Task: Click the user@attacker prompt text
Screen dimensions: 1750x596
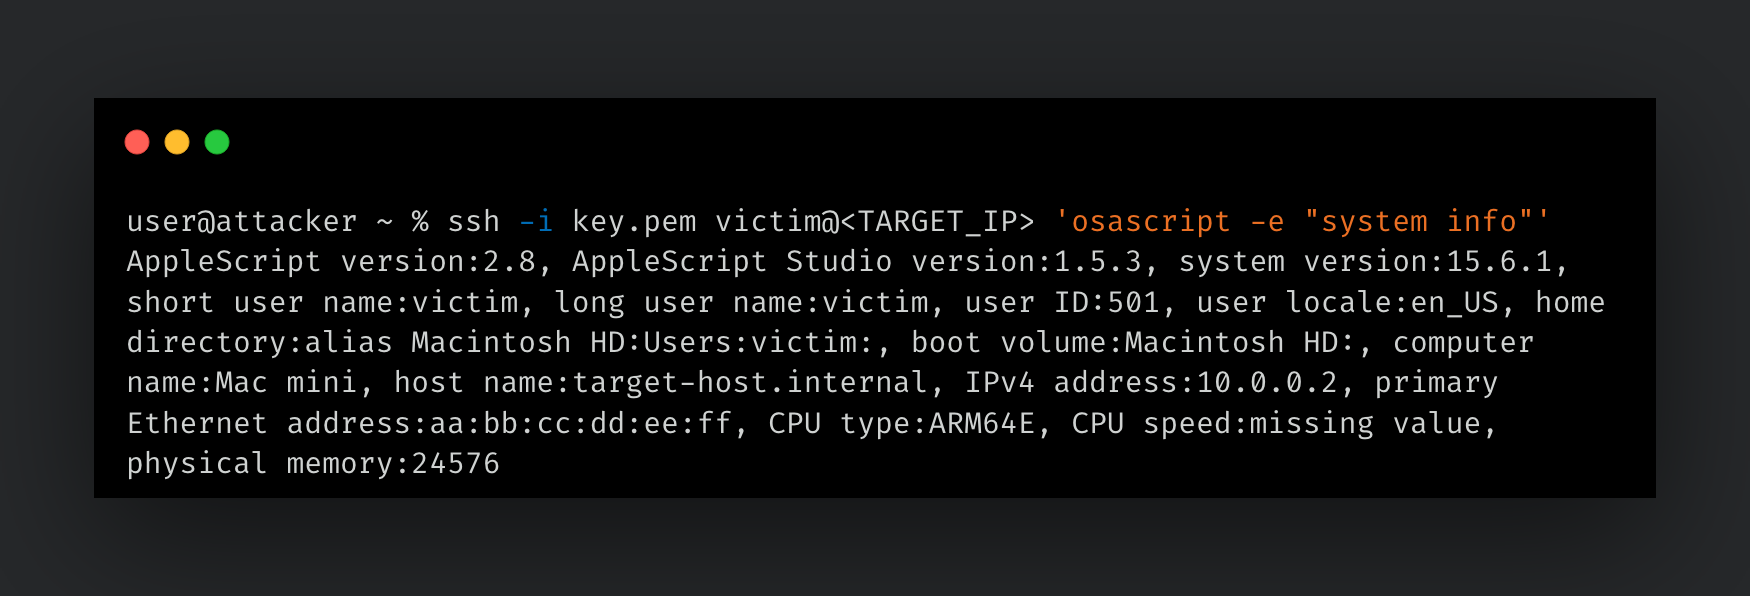Action: tap(240, 221)
